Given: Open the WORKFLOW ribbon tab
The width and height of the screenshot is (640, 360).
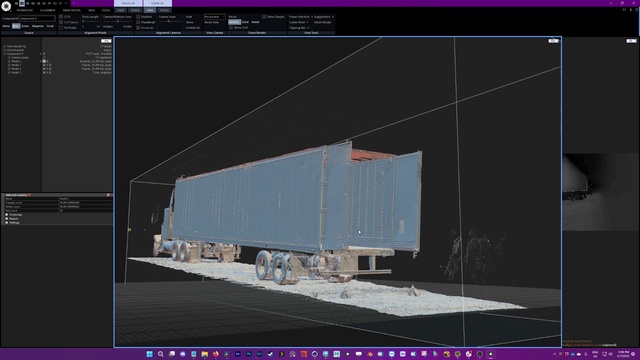Looking at the screenshot, I should (24, 10).
